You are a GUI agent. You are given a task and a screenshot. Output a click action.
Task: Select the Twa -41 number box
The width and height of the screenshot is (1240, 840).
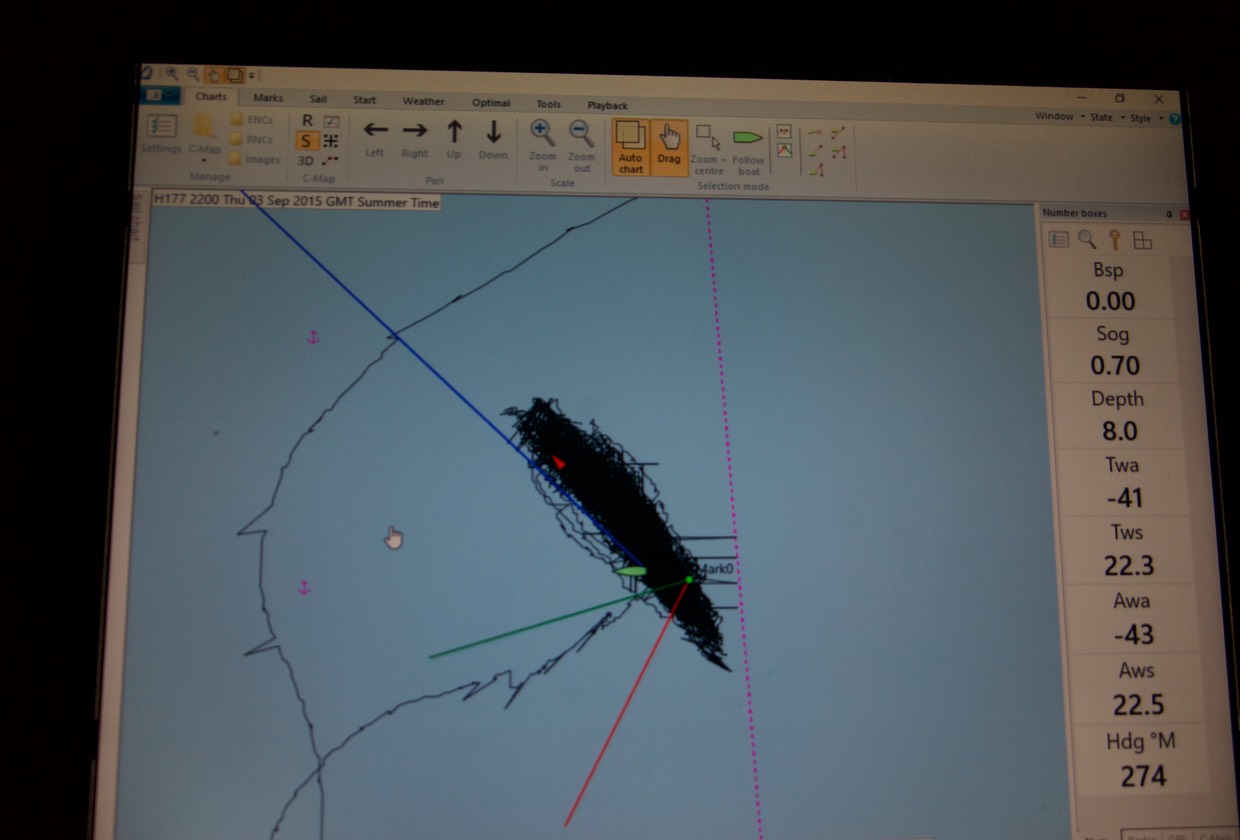click(x=1122, y=482)
